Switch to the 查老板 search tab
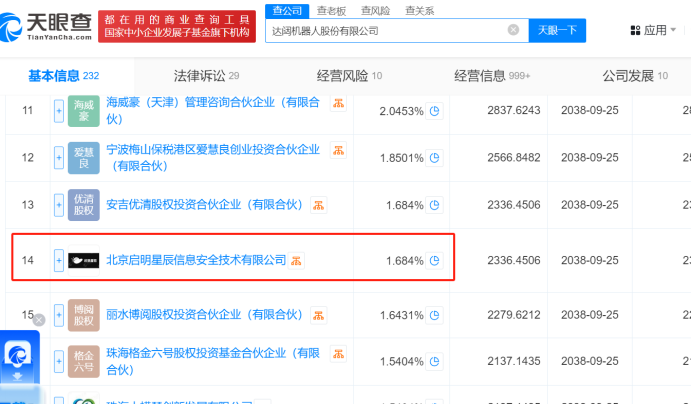The height and width of the screenshot is (404, 692). coord(331,11)
